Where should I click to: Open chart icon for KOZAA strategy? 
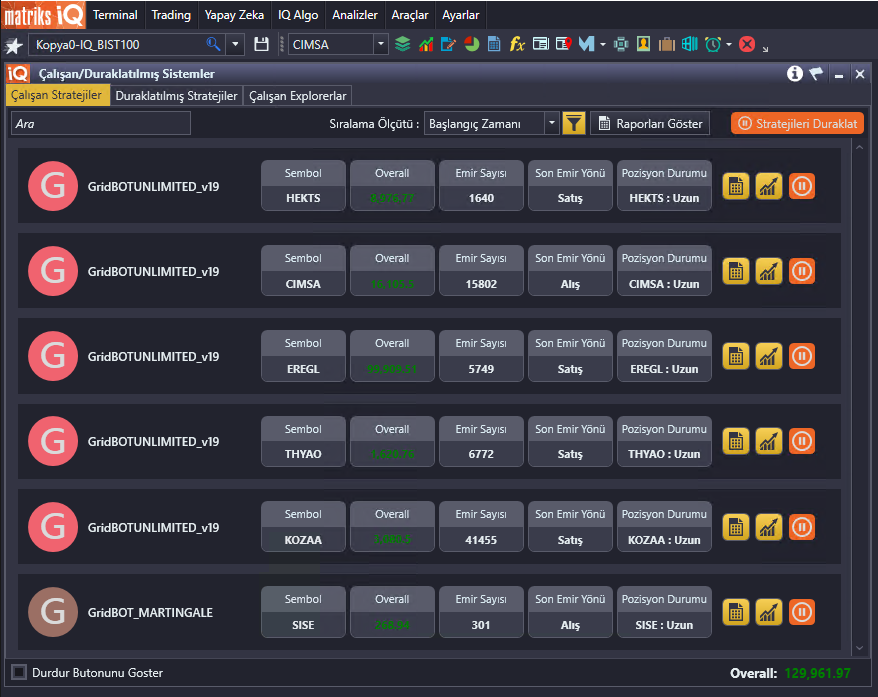point(769,527)
